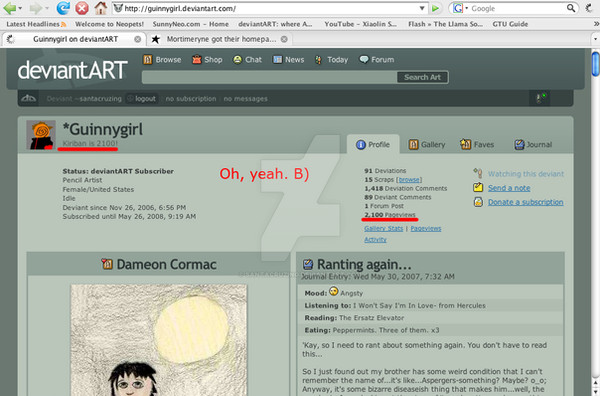Screen dimensions: 600x396
Task: Open the address bar history dropdown
Action: (422, 8)
